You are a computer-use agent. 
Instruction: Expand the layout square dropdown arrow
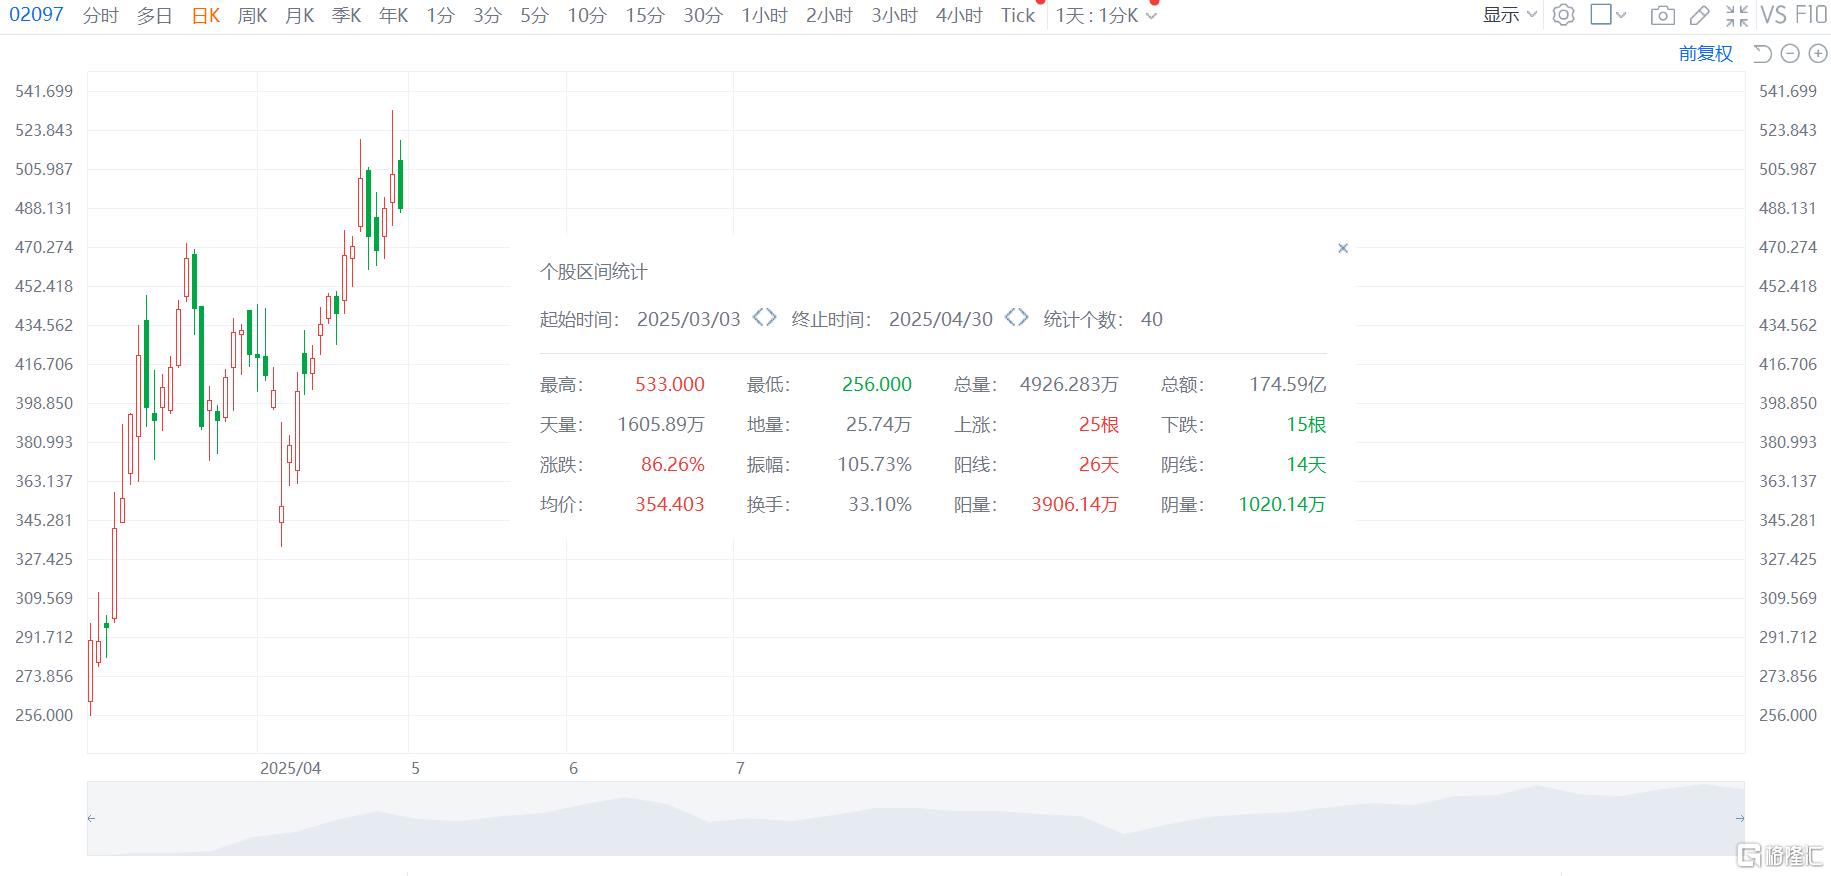tap(1621, 15)
